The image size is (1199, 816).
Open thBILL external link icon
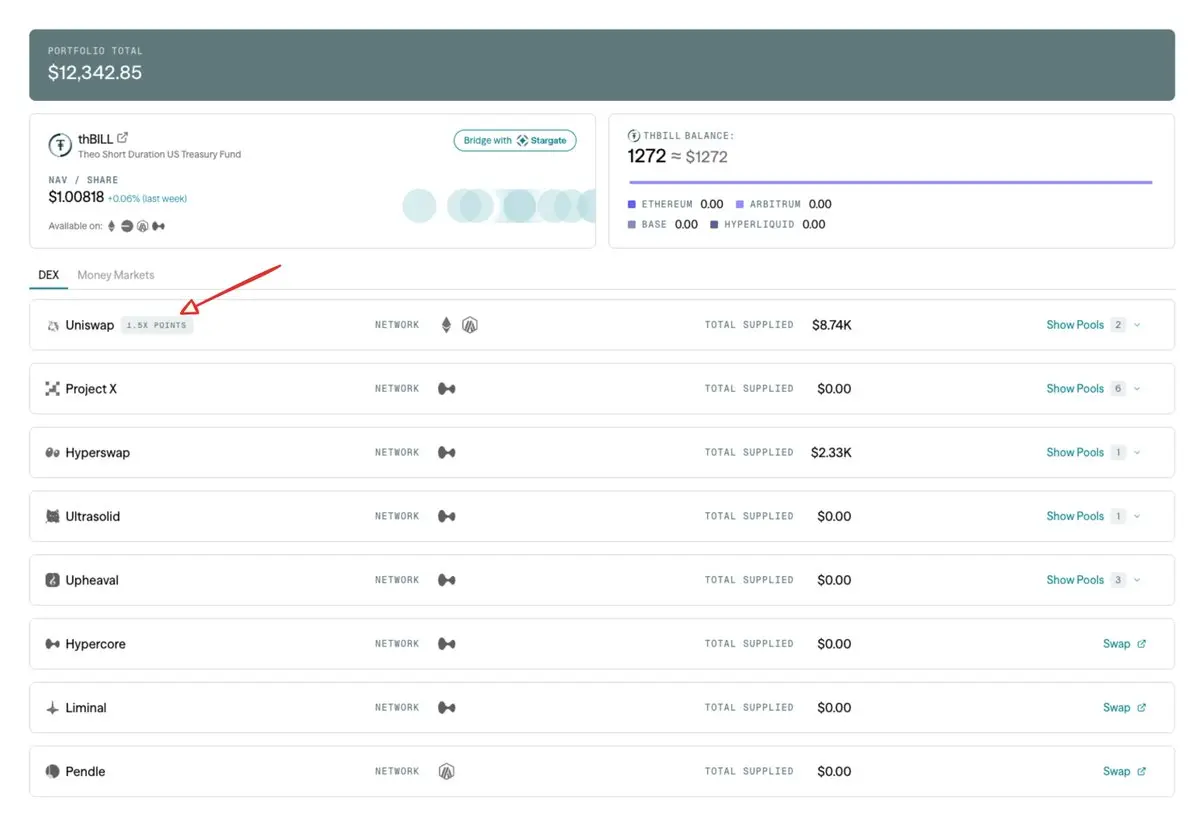click(x=122, y=138)
